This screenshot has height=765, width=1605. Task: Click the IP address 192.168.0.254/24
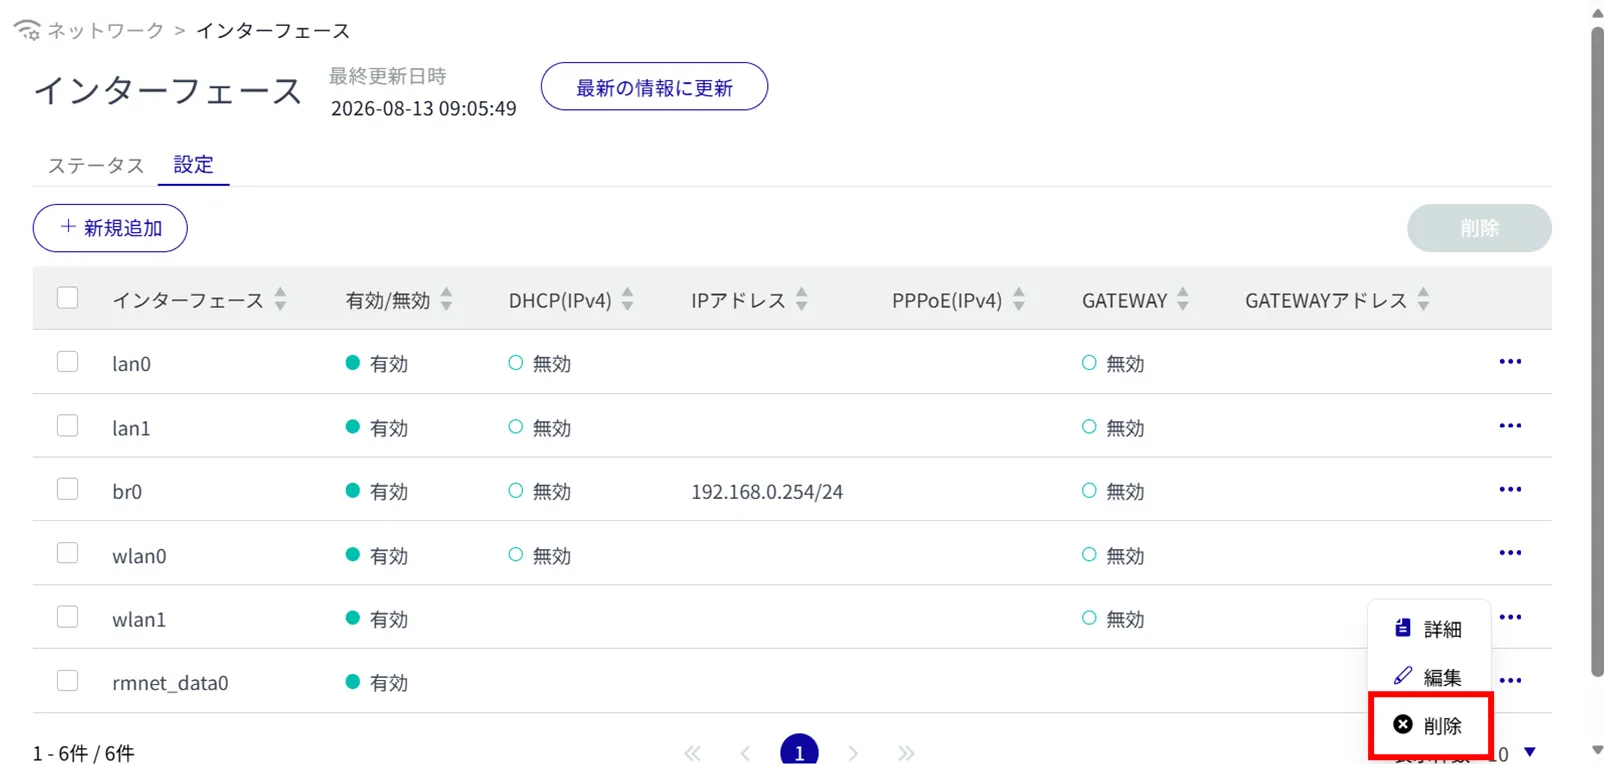click(x=767, y=491)
